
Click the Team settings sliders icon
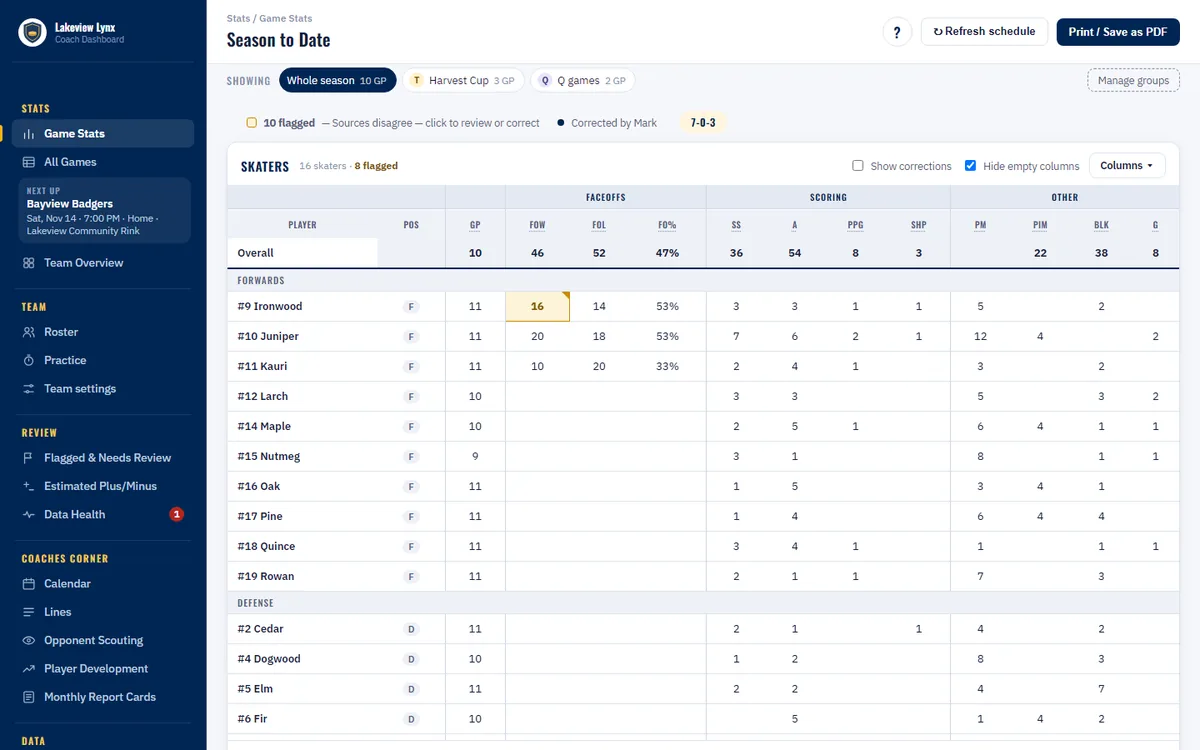(x=29, y=389)
